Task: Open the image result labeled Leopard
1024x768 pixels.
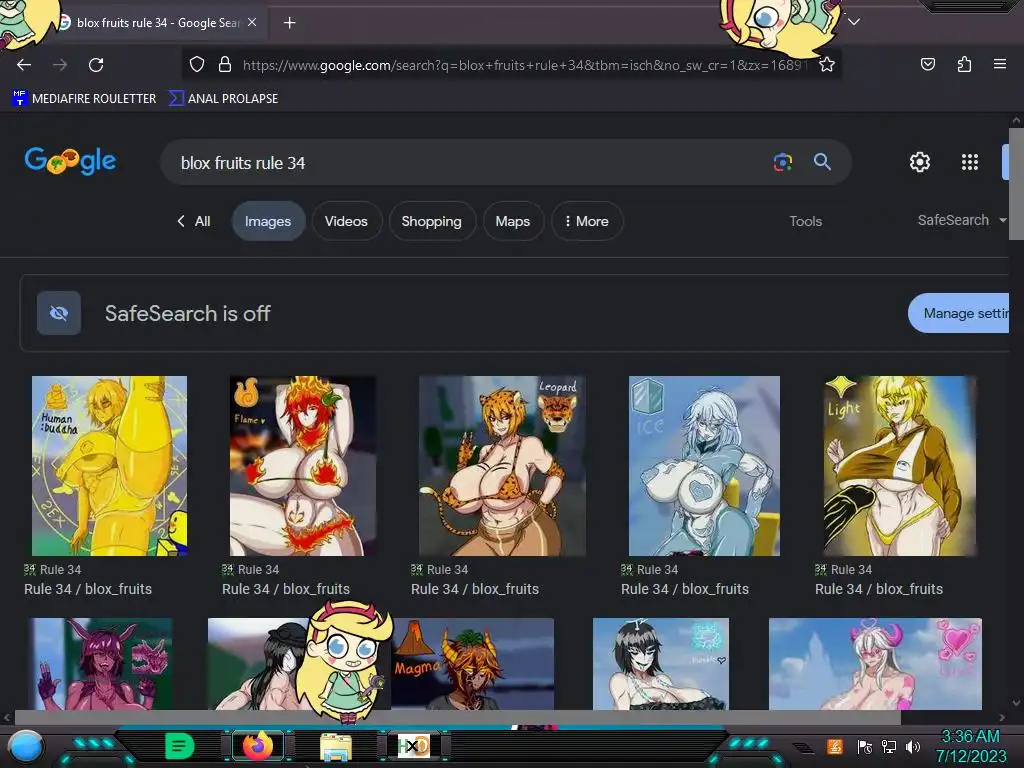Action: pos(502,466)
